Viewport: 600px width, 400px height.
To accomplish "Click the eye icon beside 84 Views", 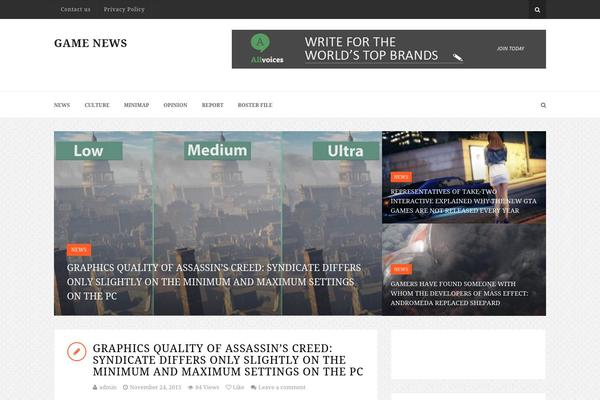I will coord(191,387).
